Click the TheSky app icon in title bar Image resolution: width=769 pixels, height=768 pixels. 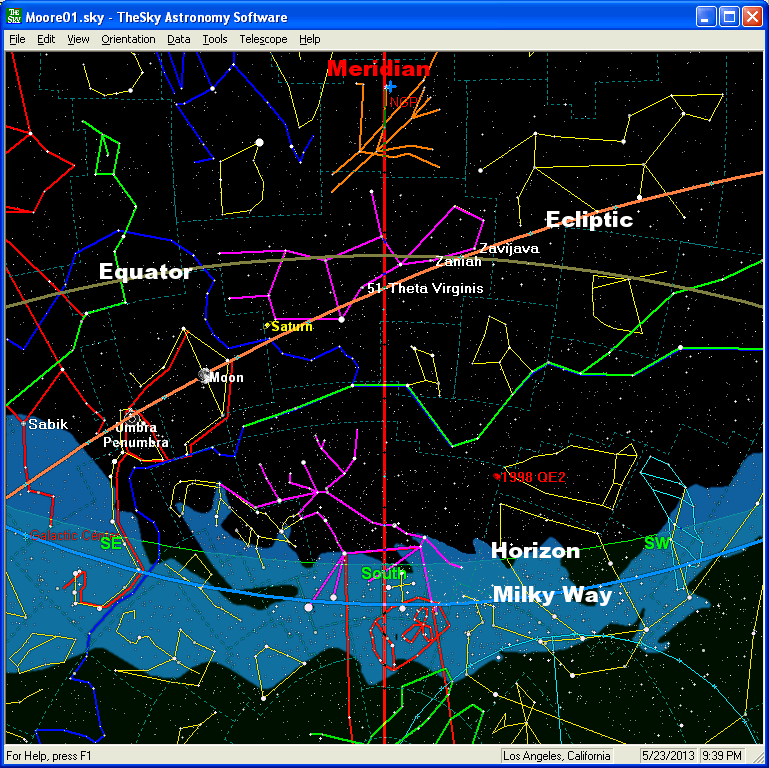(x=14, y=17)
